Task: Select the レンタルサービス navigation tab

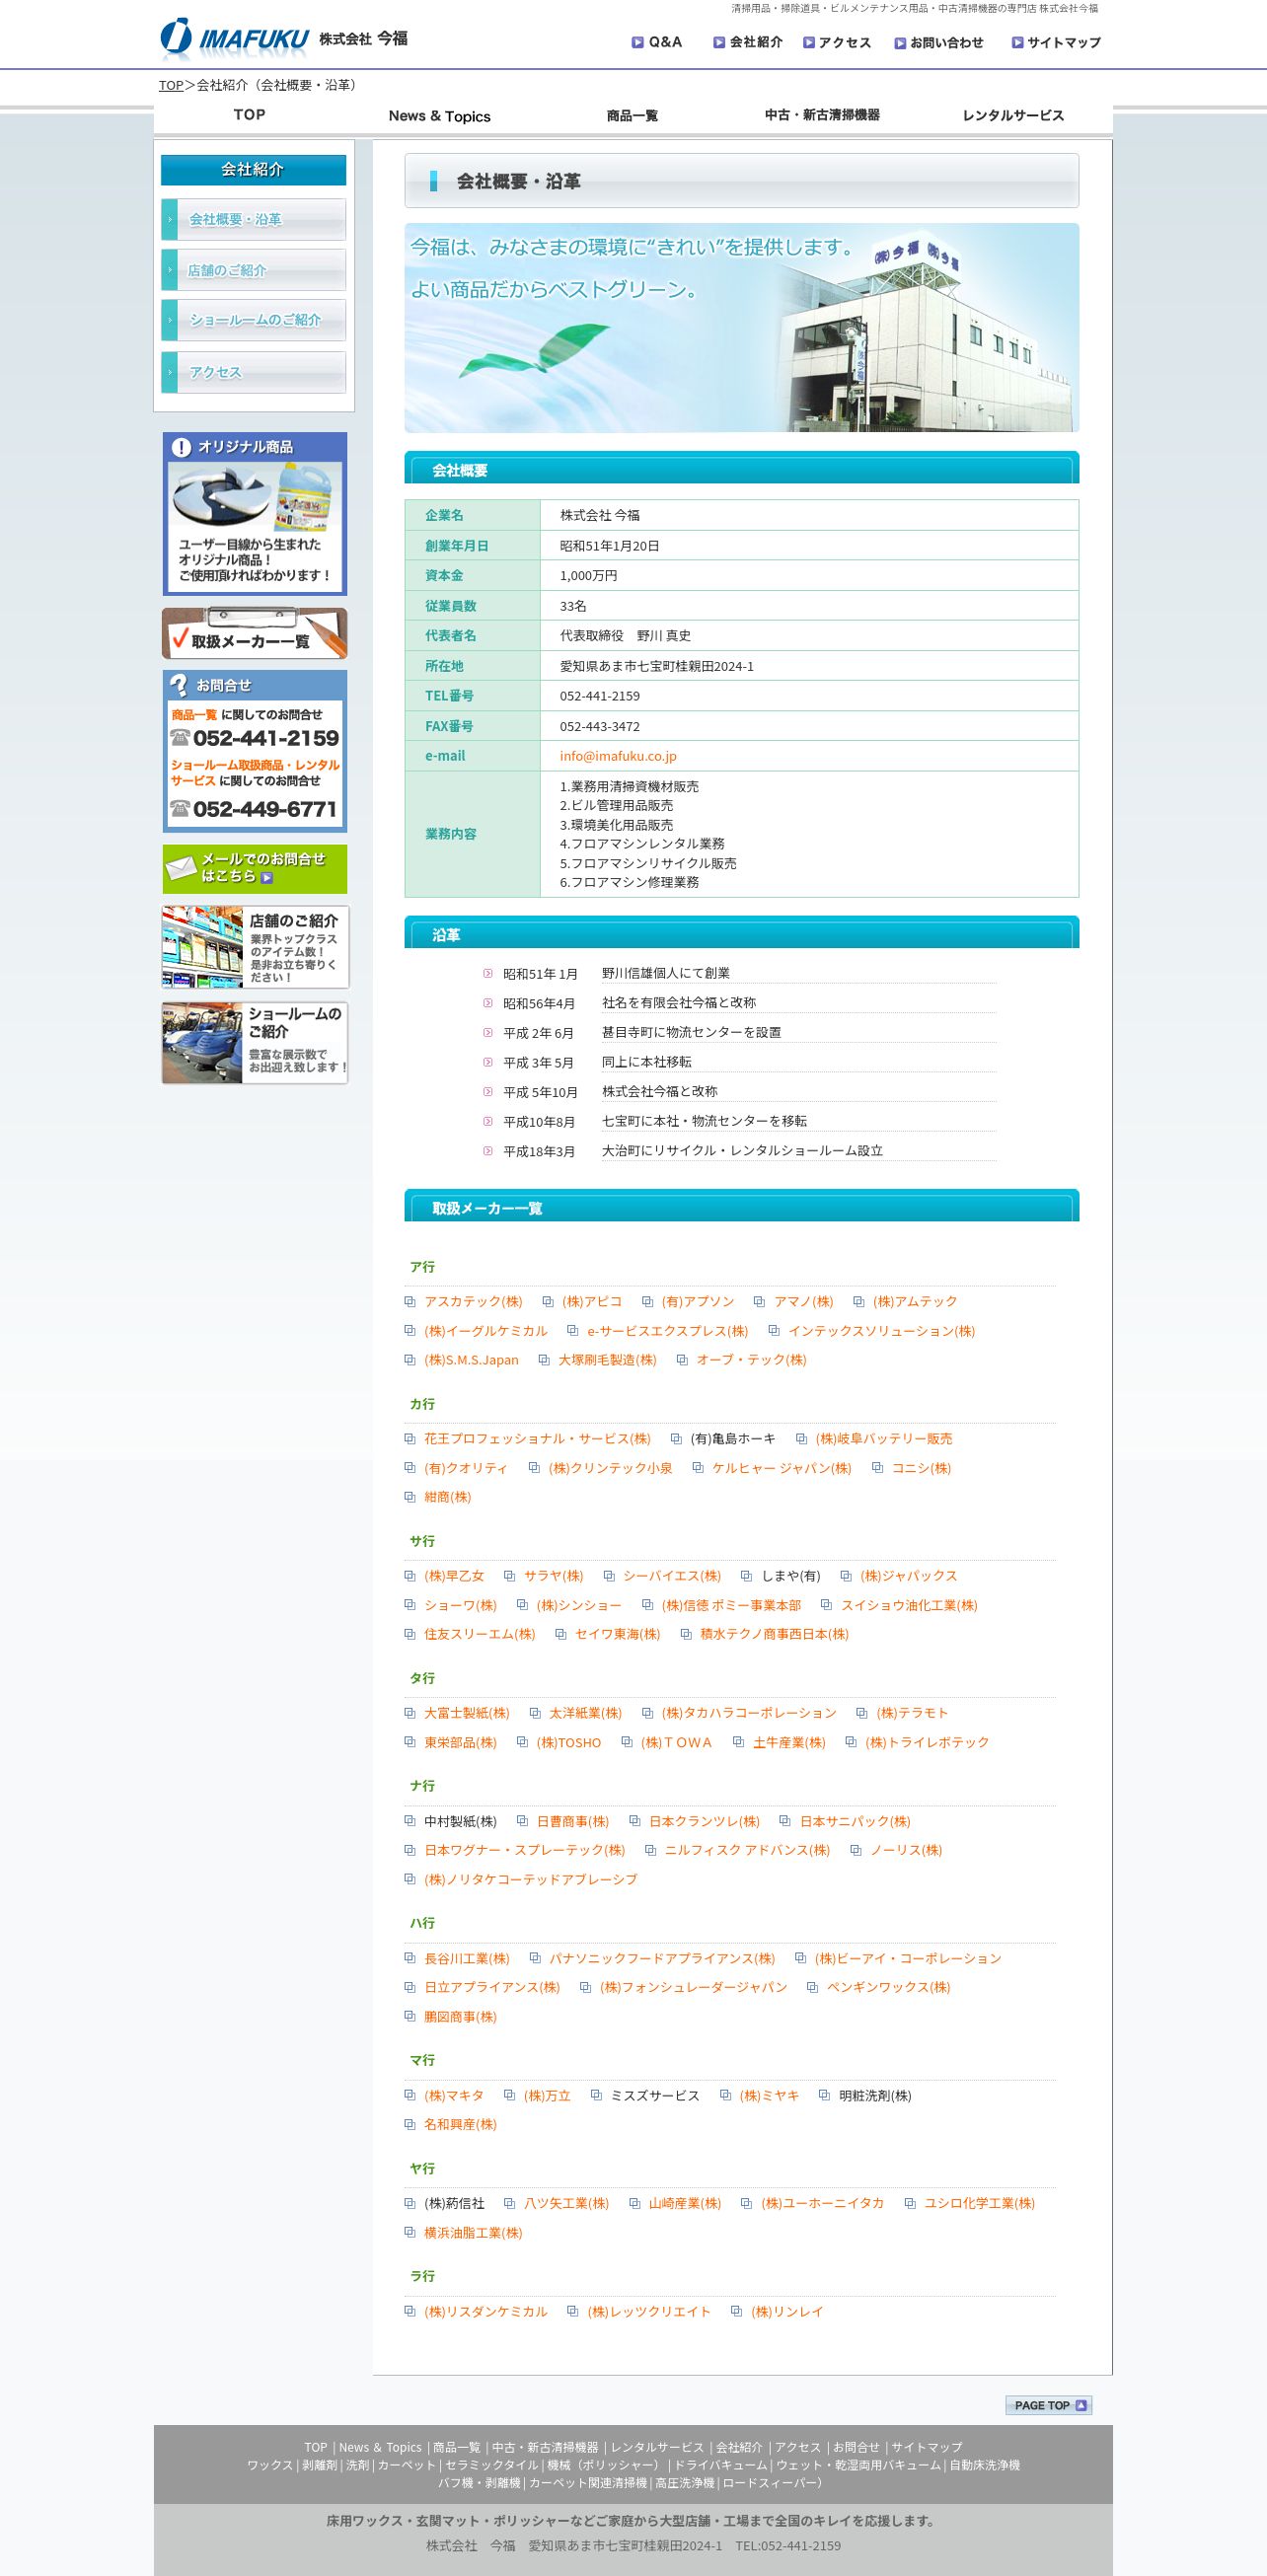Action: 1013,115
